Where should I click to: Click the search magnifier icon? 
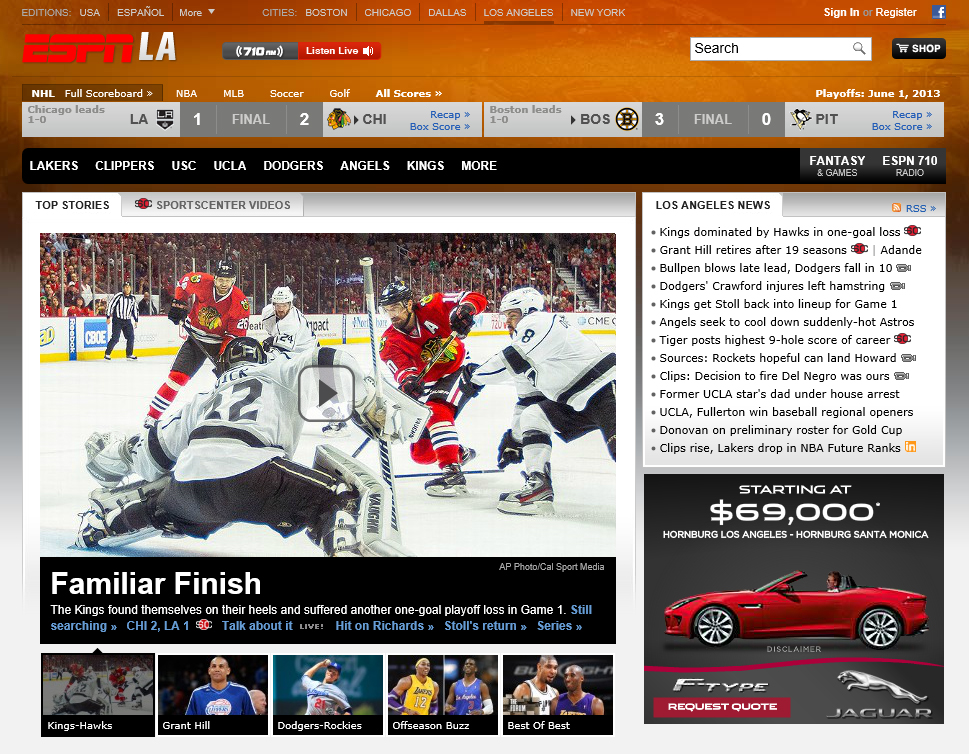coord(858,48)
